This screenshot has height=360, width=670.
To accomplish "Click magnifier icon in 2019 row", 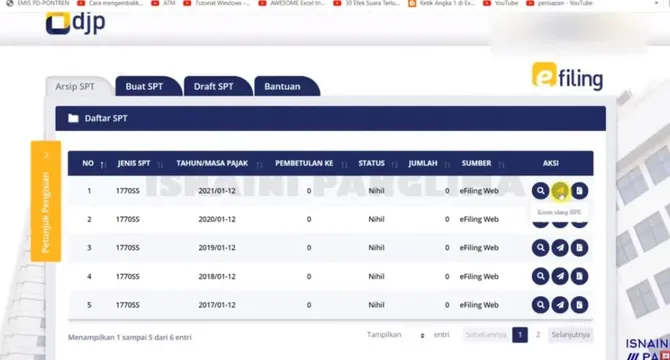I will pyautogui.click(x=540, y=248).
